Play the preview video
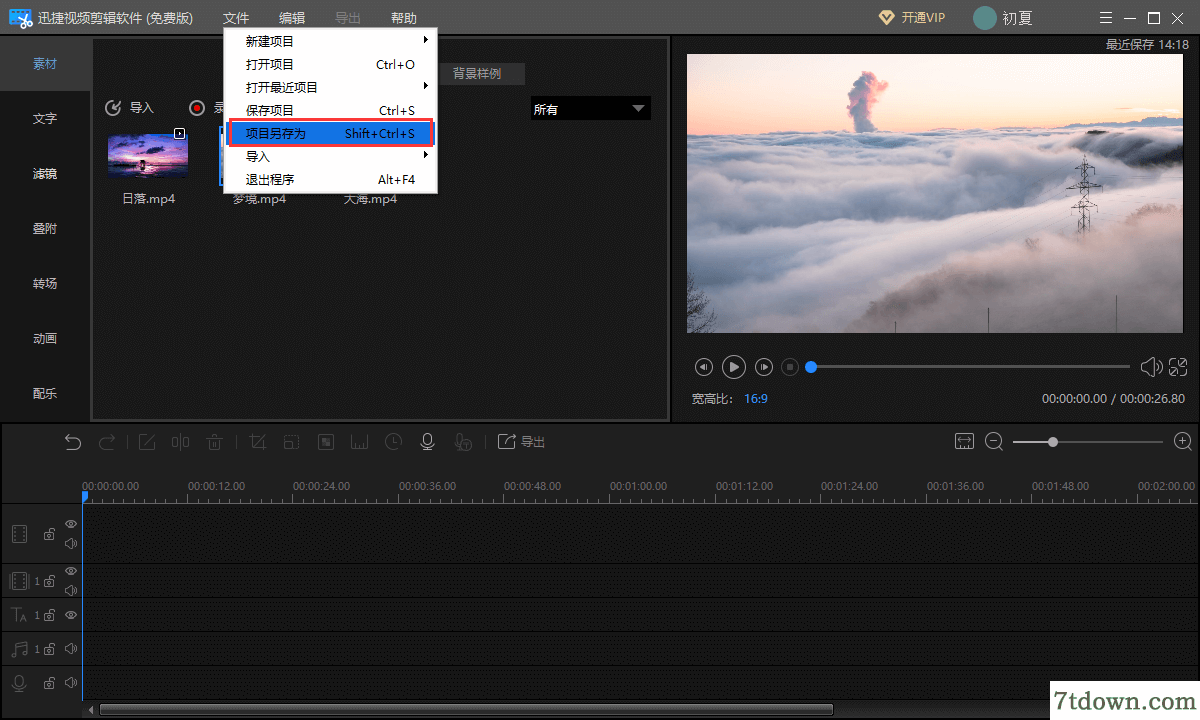 [734, 367]
